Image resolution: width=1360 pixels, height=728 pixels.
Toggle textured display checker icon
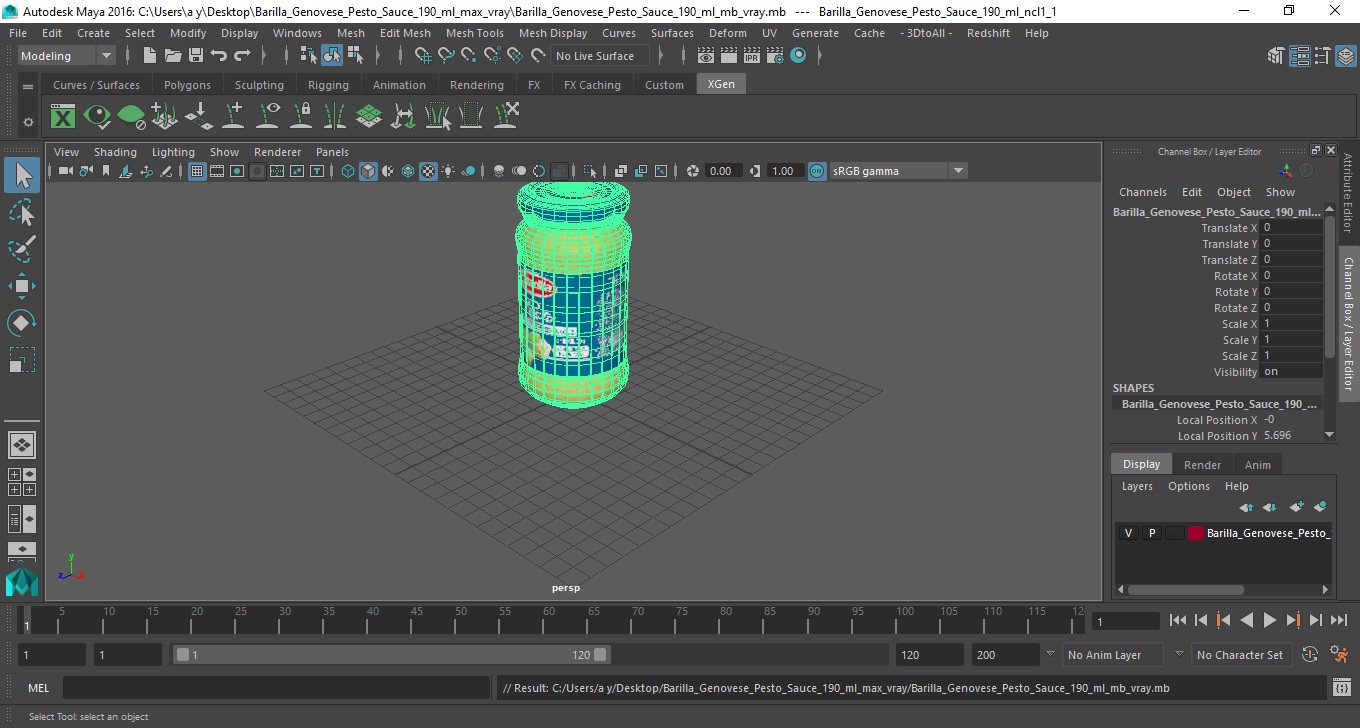(x=428, y=171)
